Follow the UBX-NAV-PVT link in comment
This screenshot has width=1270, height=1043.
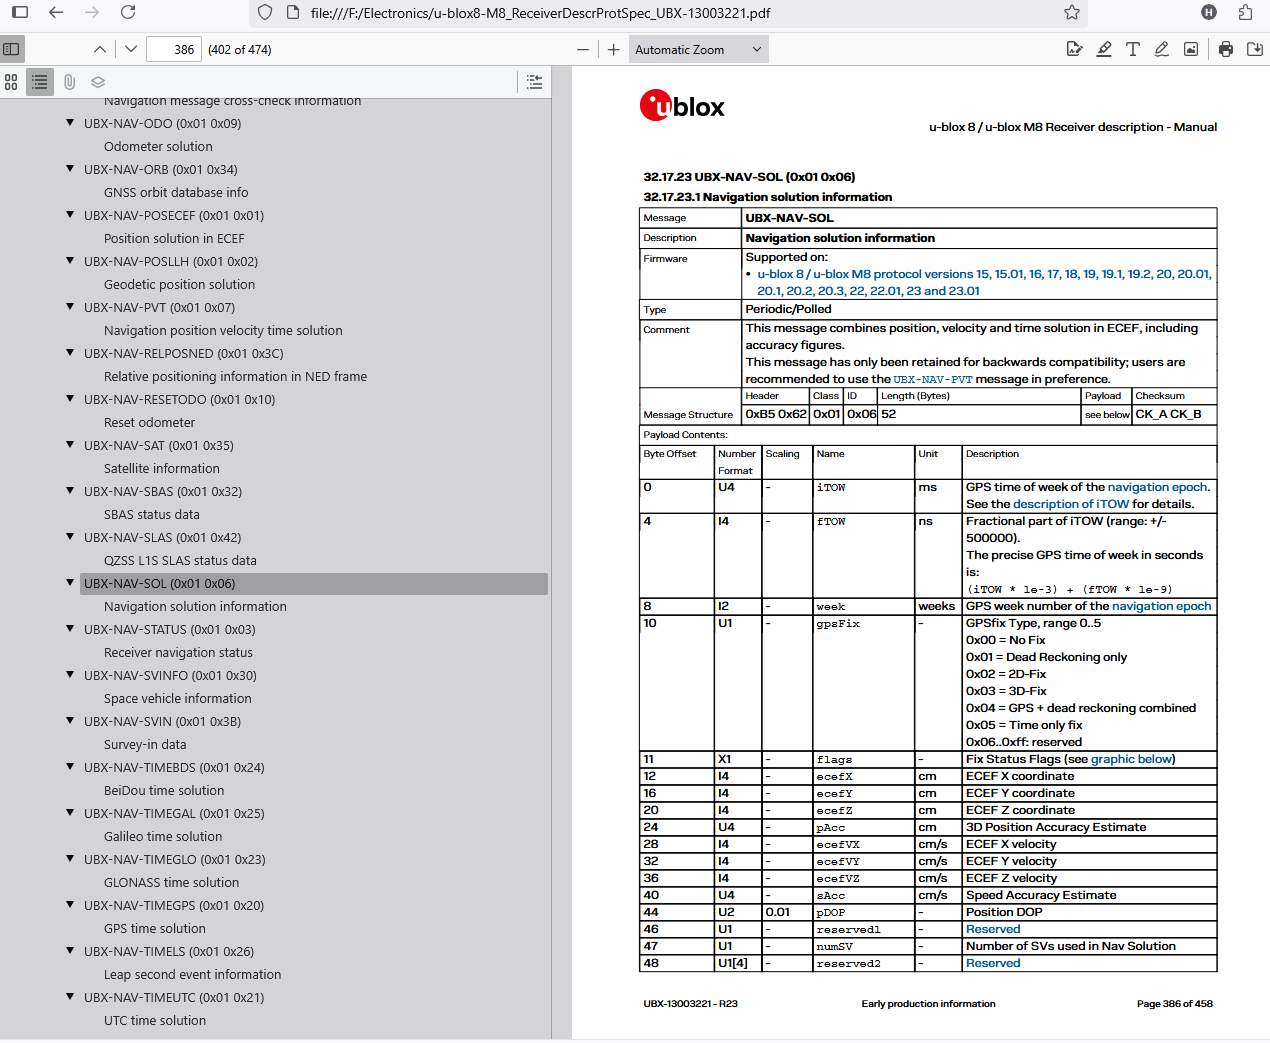pos(933,380)
